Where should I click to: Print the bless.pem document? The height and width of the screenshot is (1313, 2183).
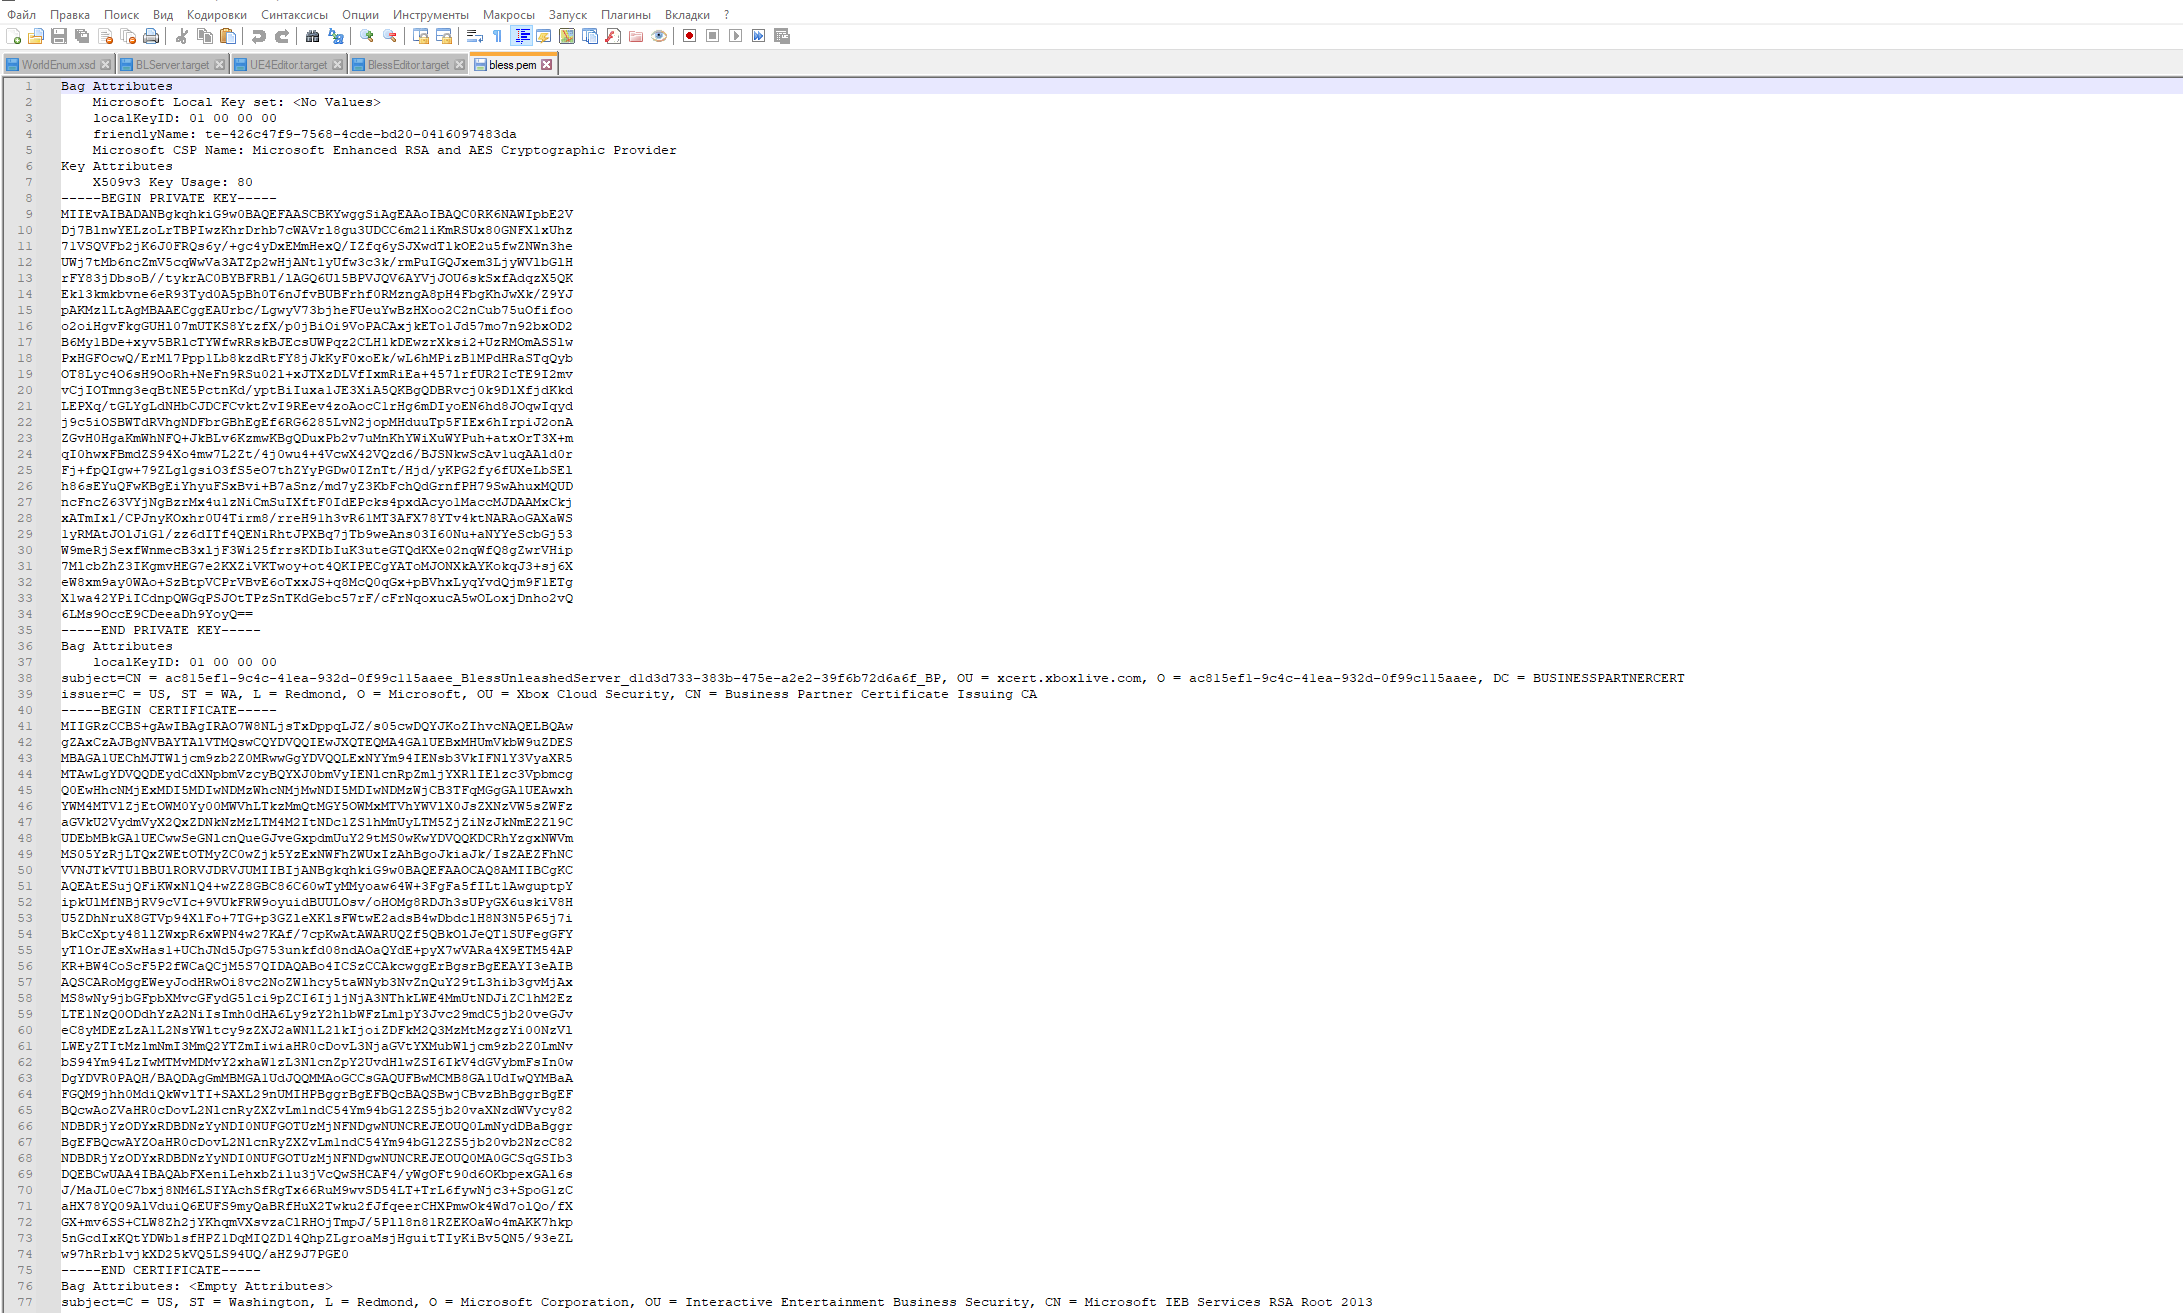coord(150,36)
